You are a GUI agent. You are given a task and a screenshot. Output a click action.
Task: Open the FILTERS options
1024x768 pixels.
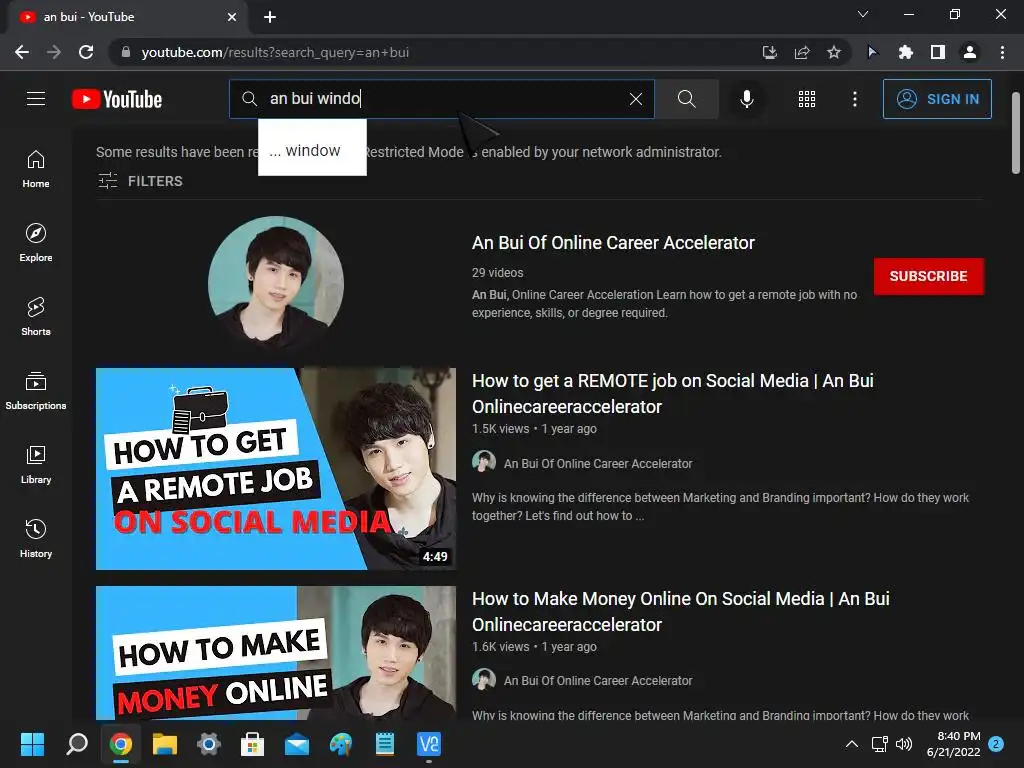pyautogui.click(x=140, y=181)
